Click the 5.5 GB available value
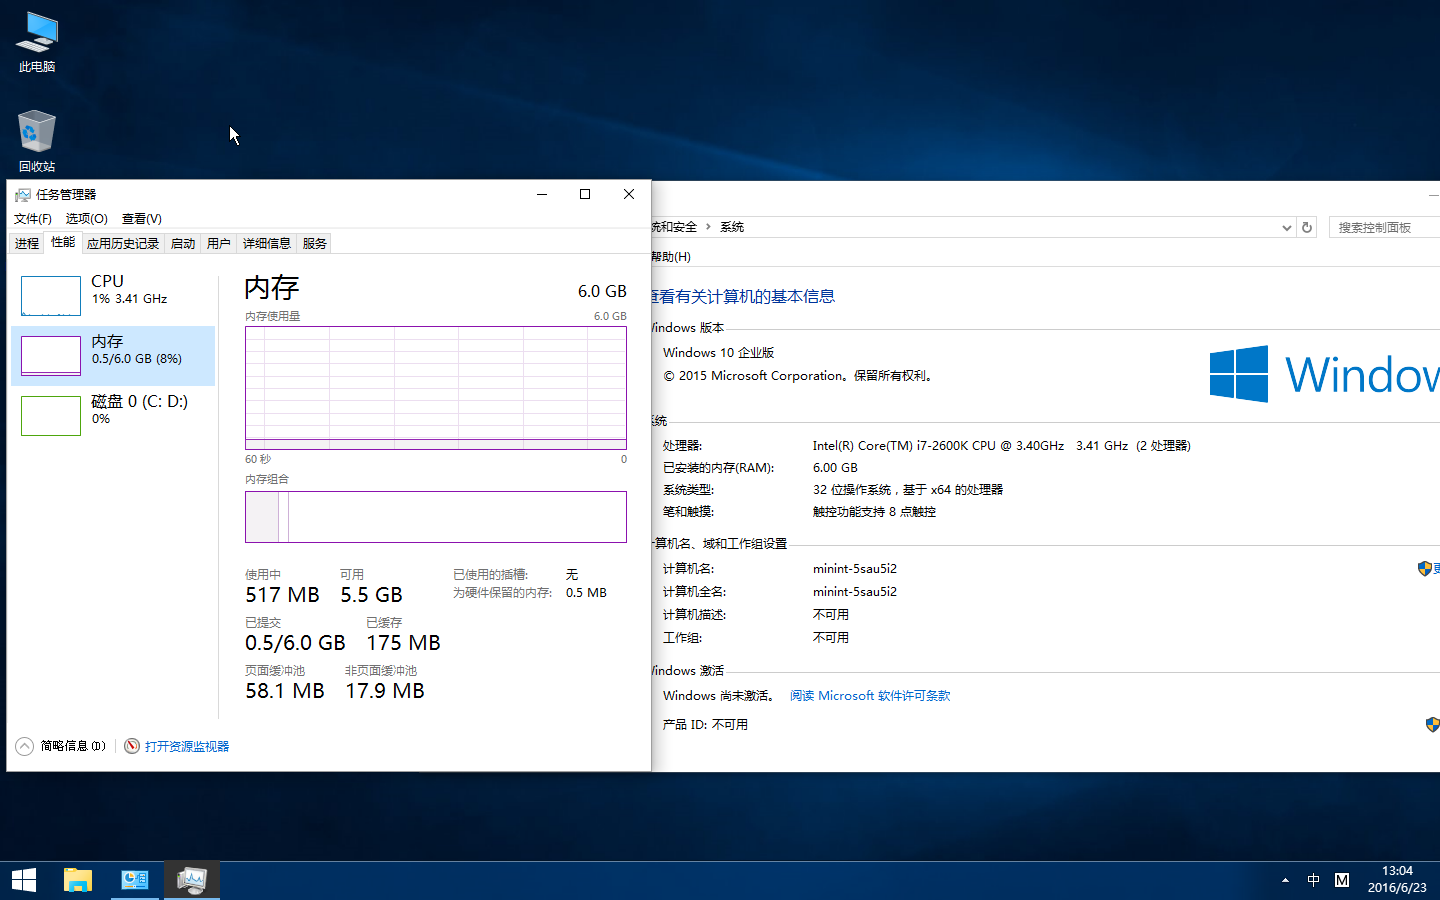Screen dimensions: 1440x900 tap(371, 595)
